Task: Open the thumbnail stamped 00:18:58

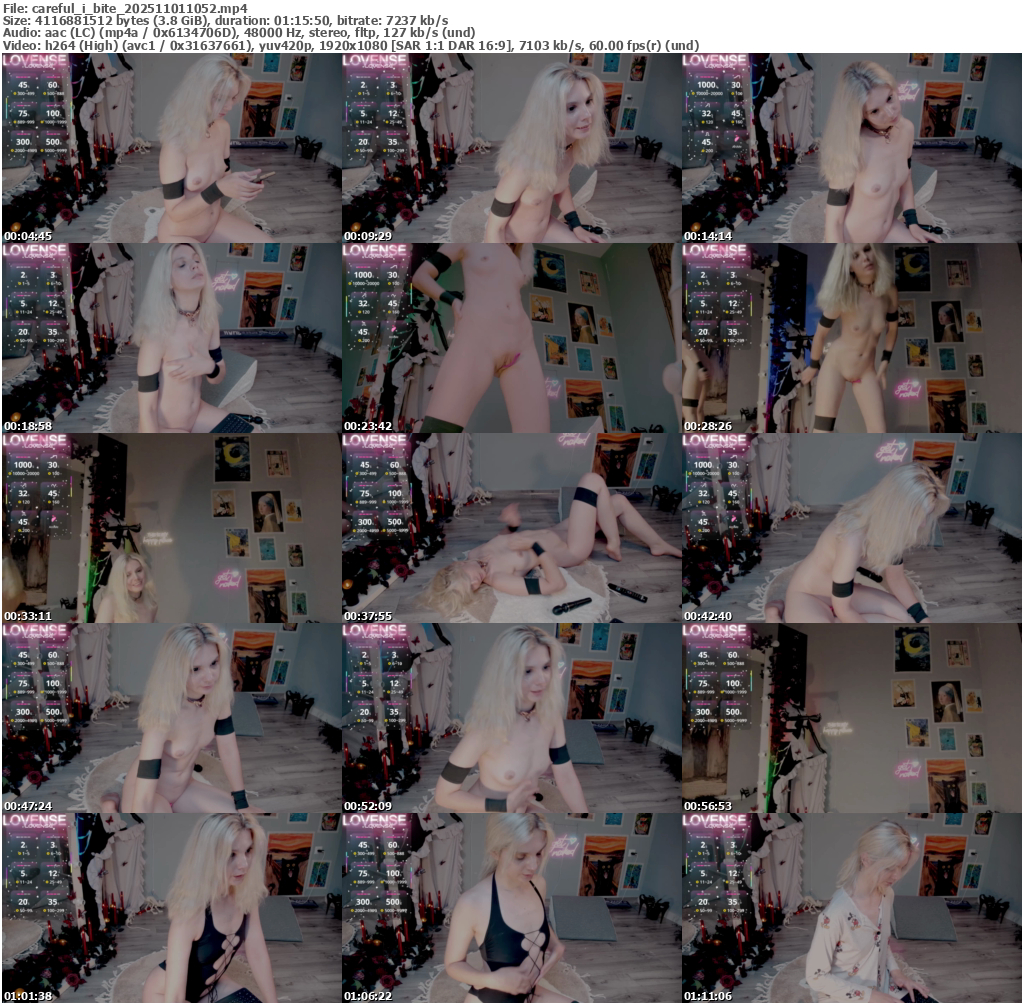Action: [172, 338]
